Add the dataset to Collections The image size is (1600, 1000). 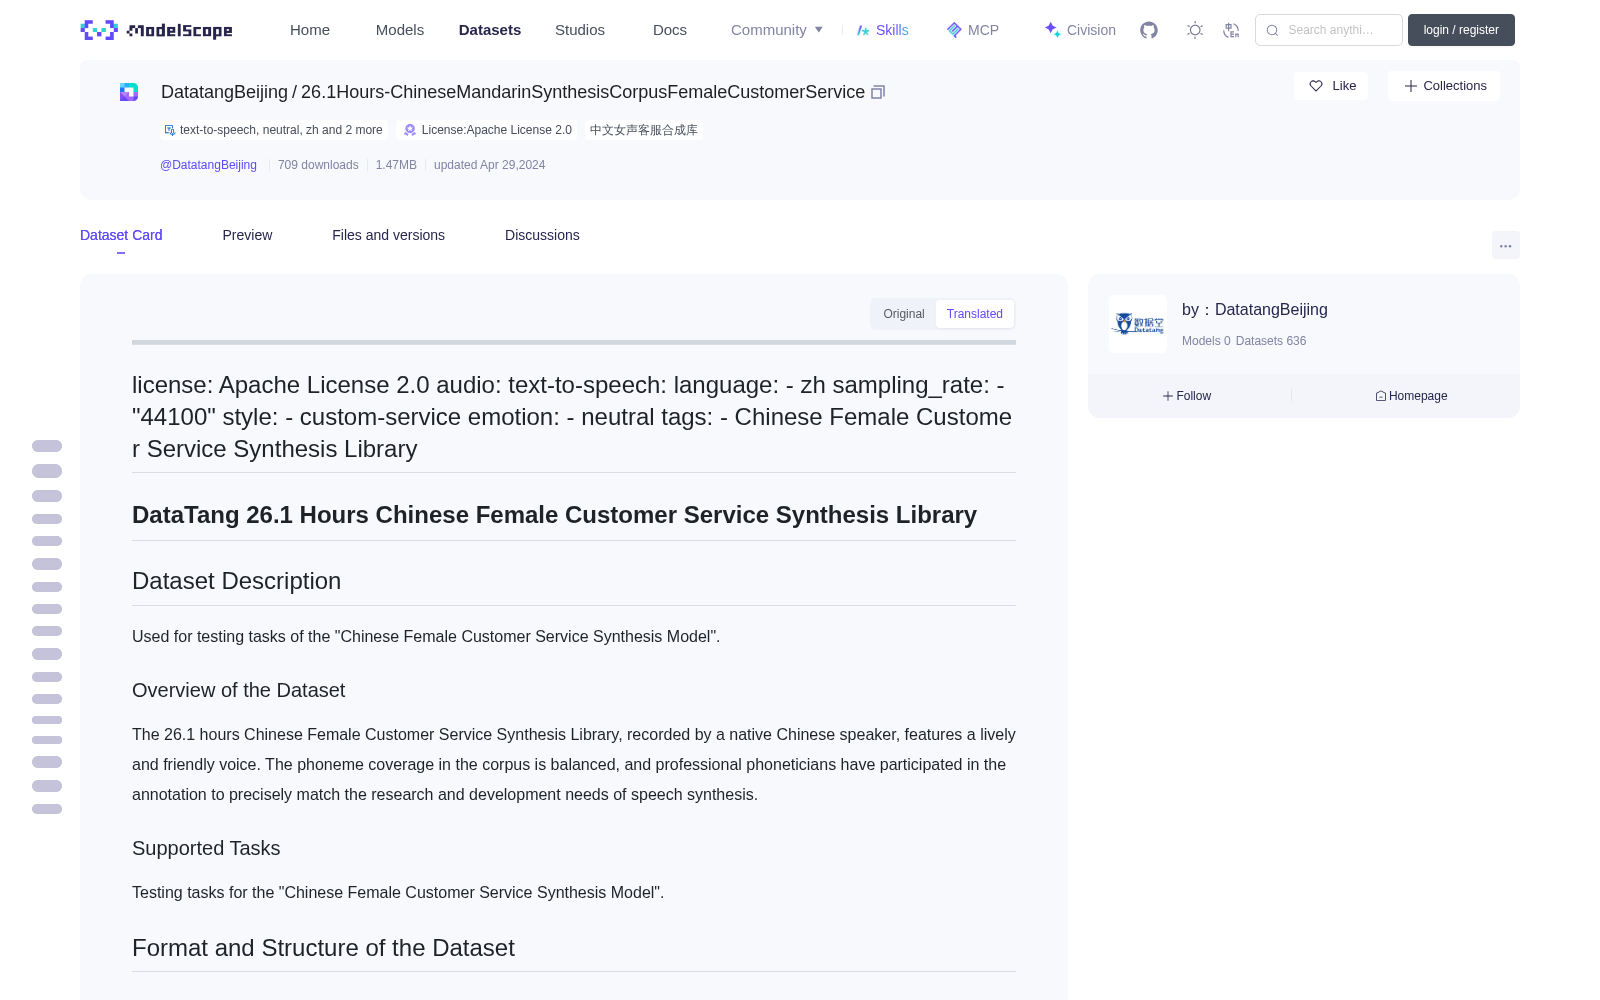pyautogui.click(x=1444, y=86)
